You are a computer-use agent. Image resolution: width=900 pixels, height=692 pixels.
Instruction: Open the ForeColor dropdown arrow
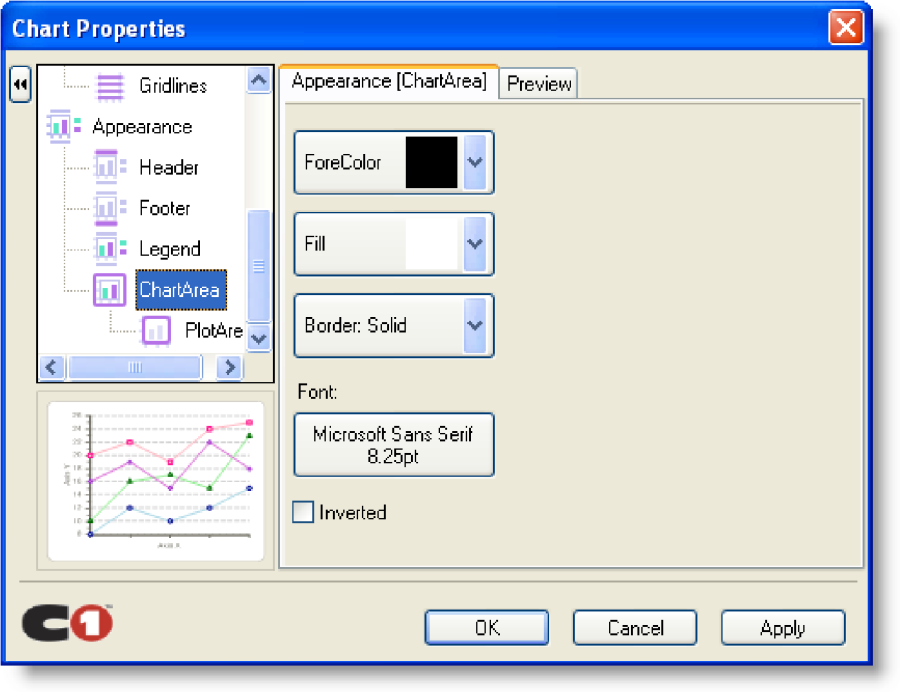(475, 162)
